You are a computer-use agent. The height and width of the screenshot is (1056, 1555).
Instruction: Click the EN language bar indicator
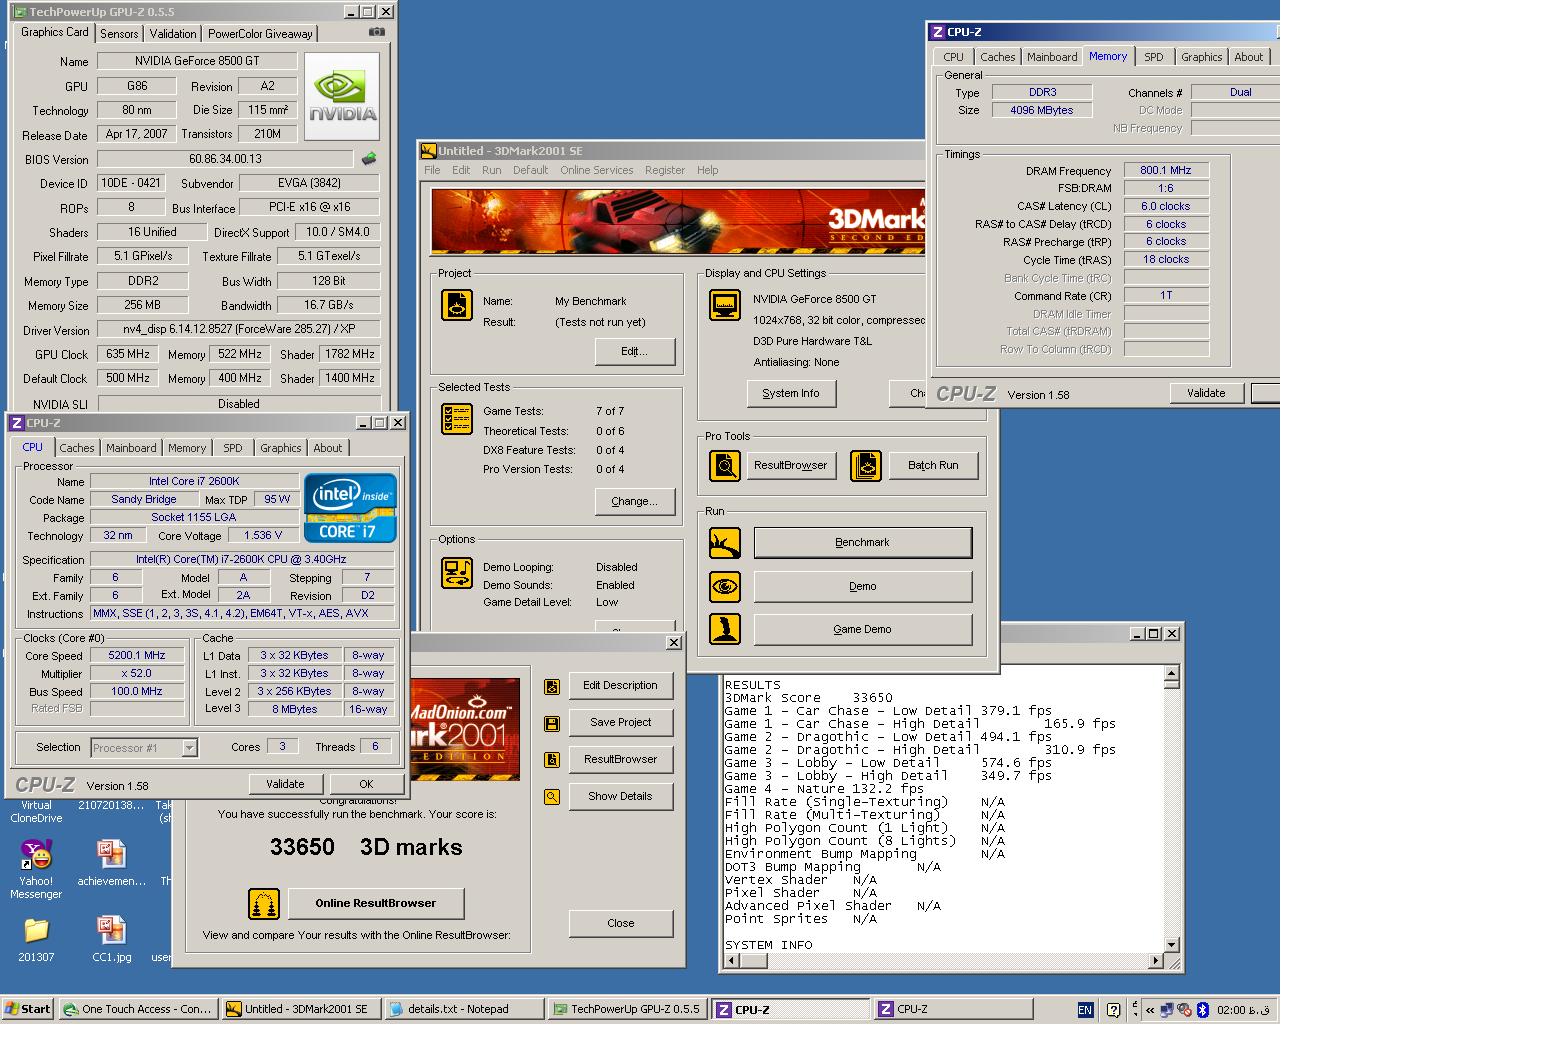click(x=1085, y=1010)
